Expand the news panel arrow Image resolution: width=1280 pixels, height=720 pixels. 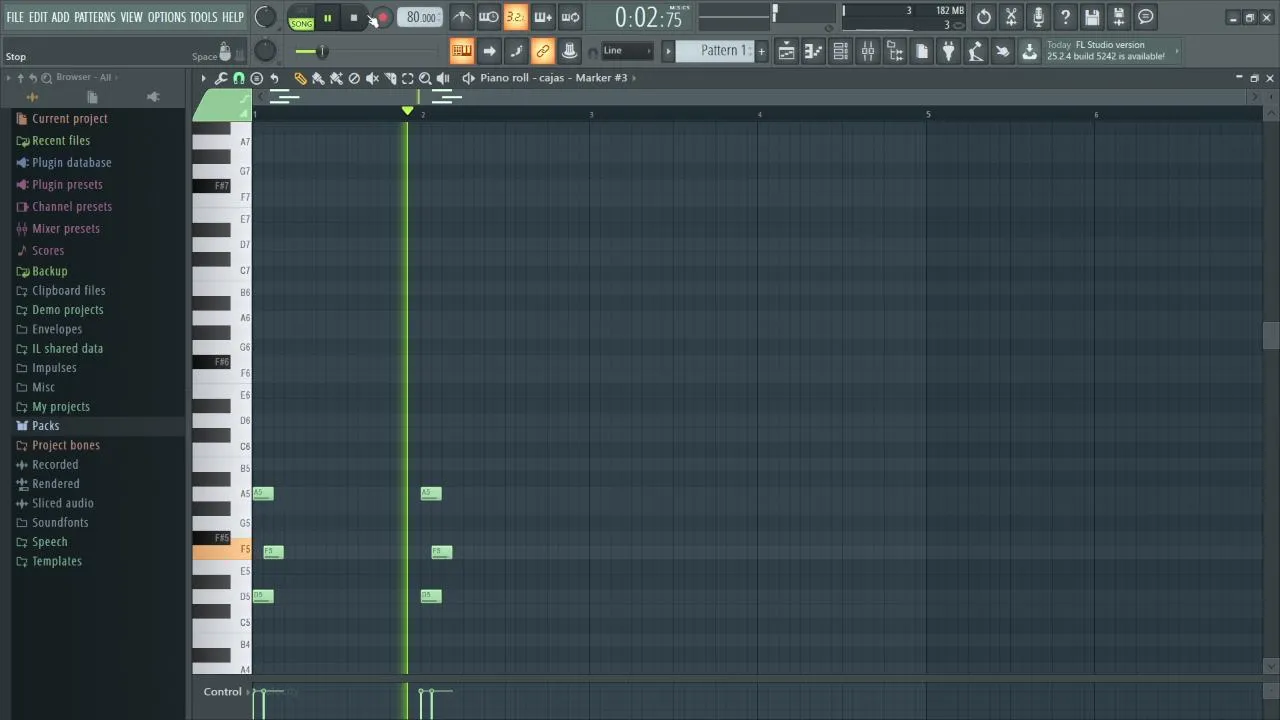click(1176, 51)
